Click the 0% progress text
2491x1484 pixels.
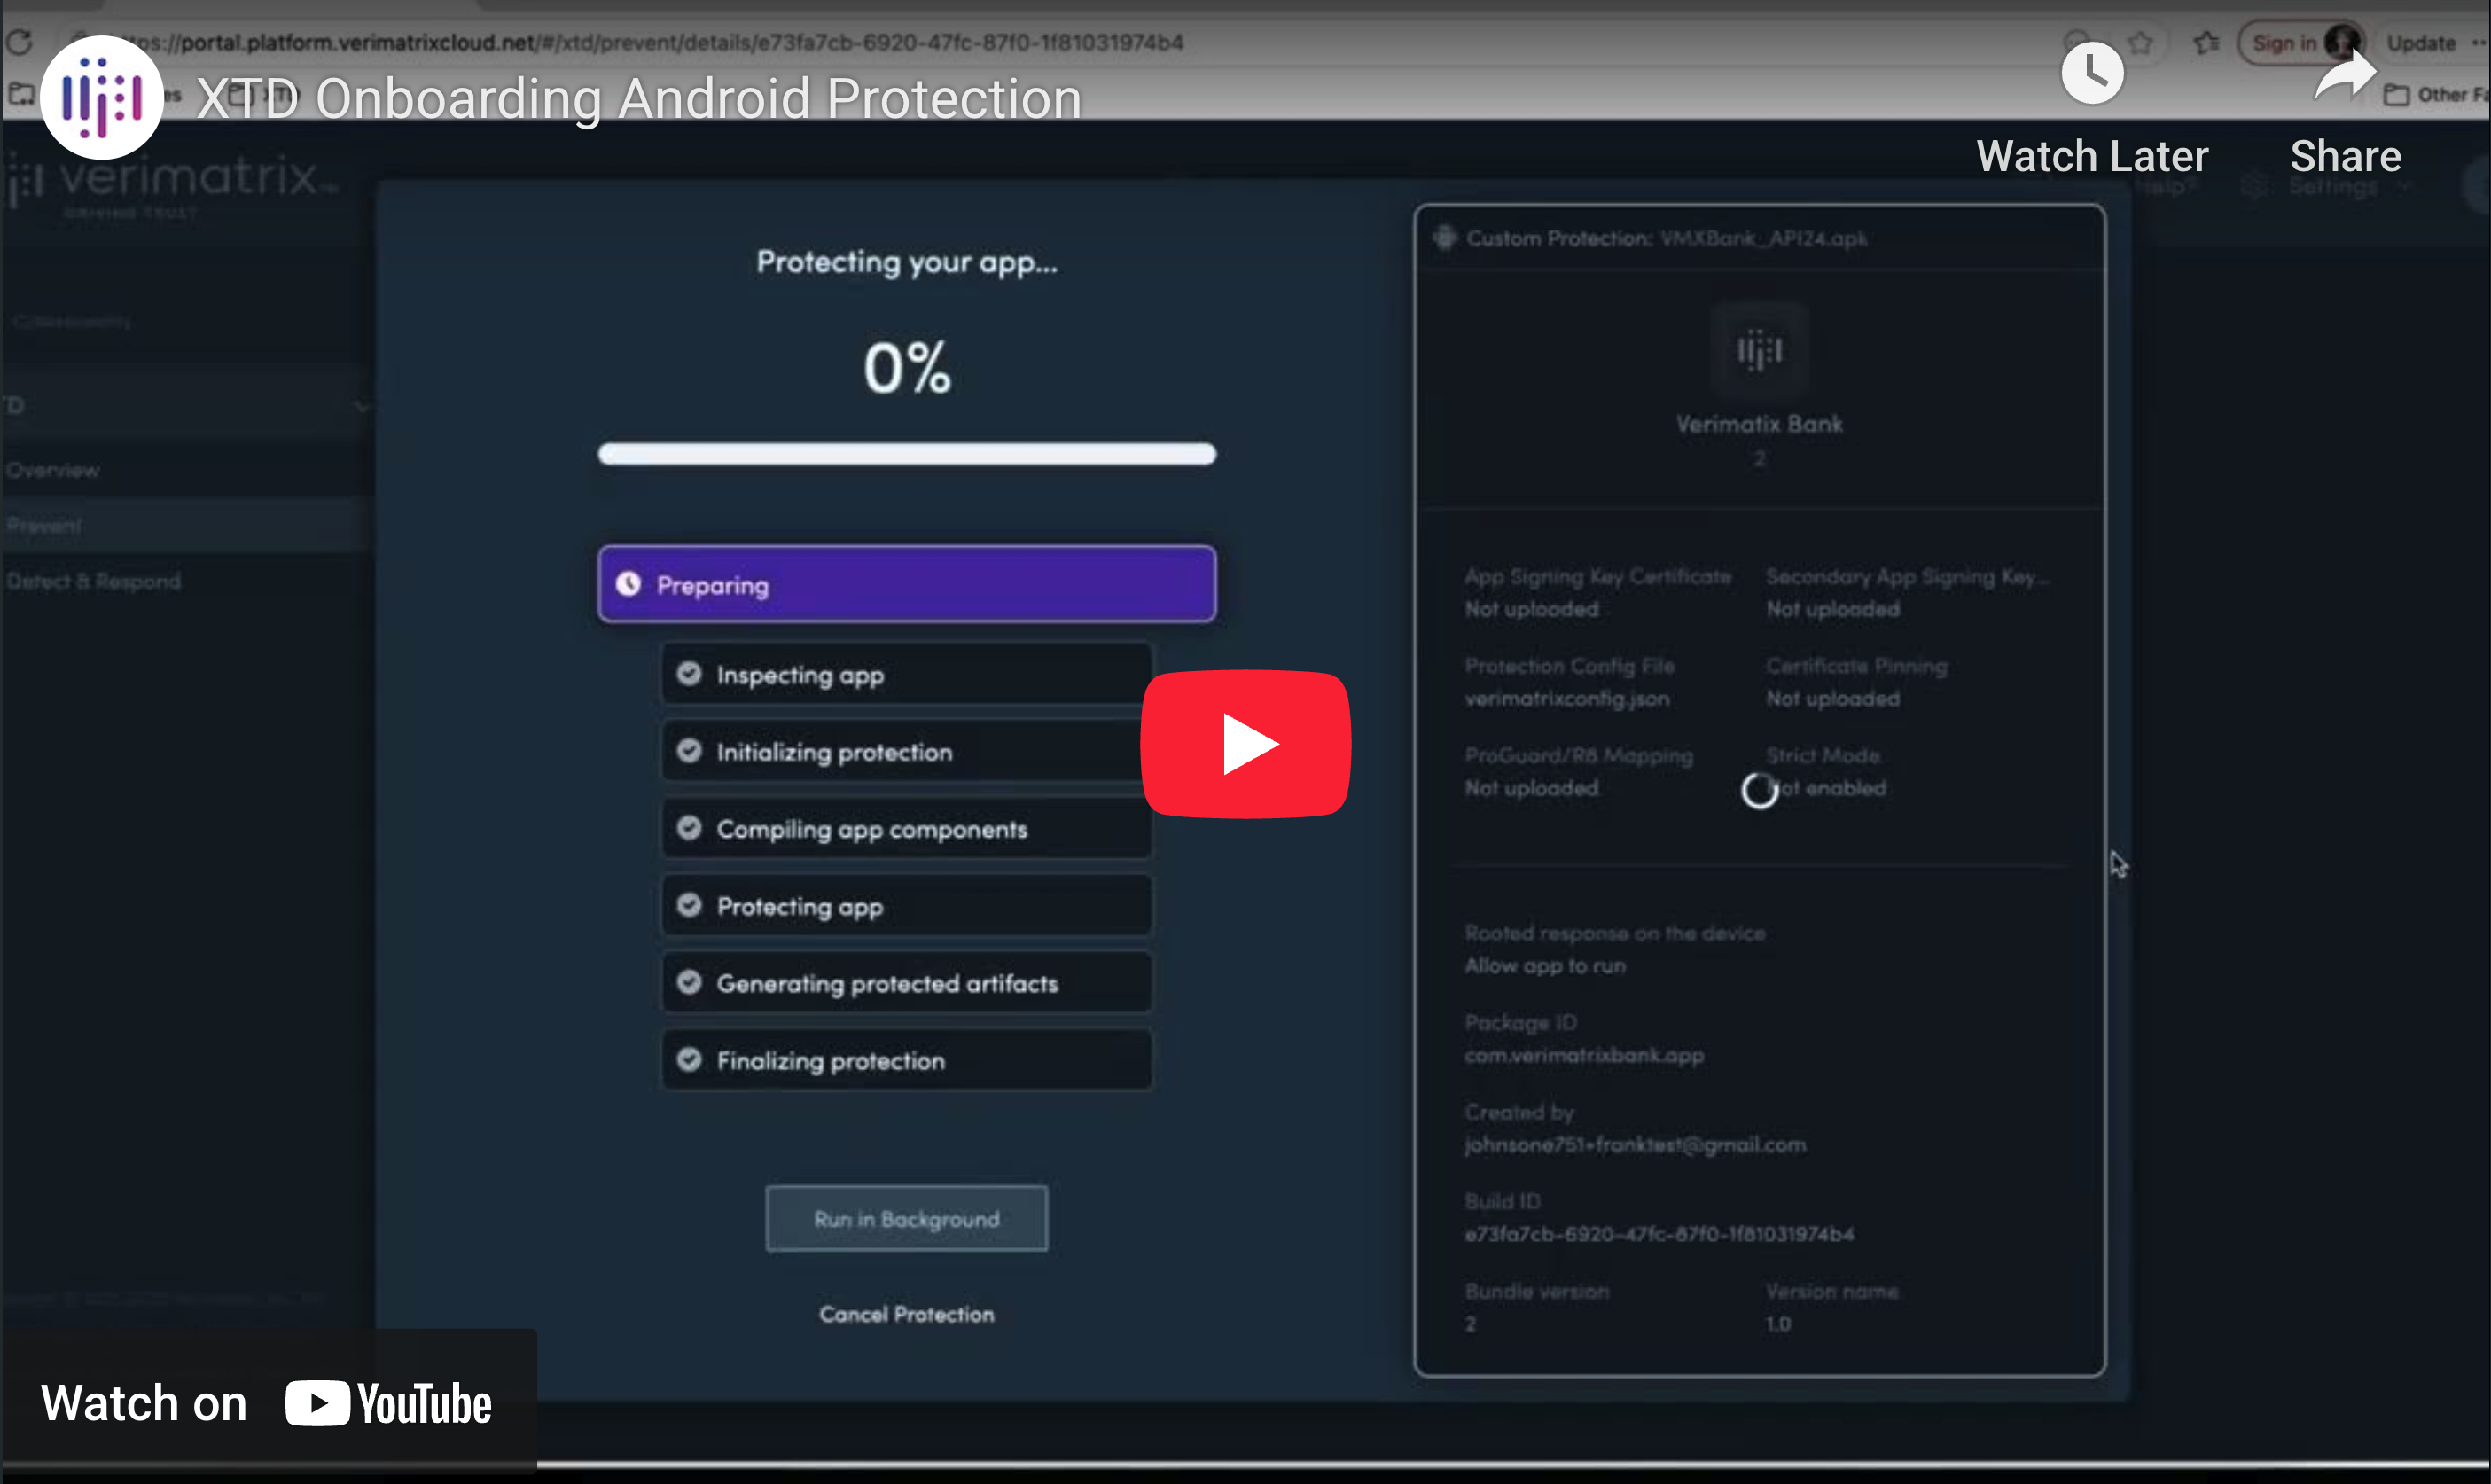point(907,368)
